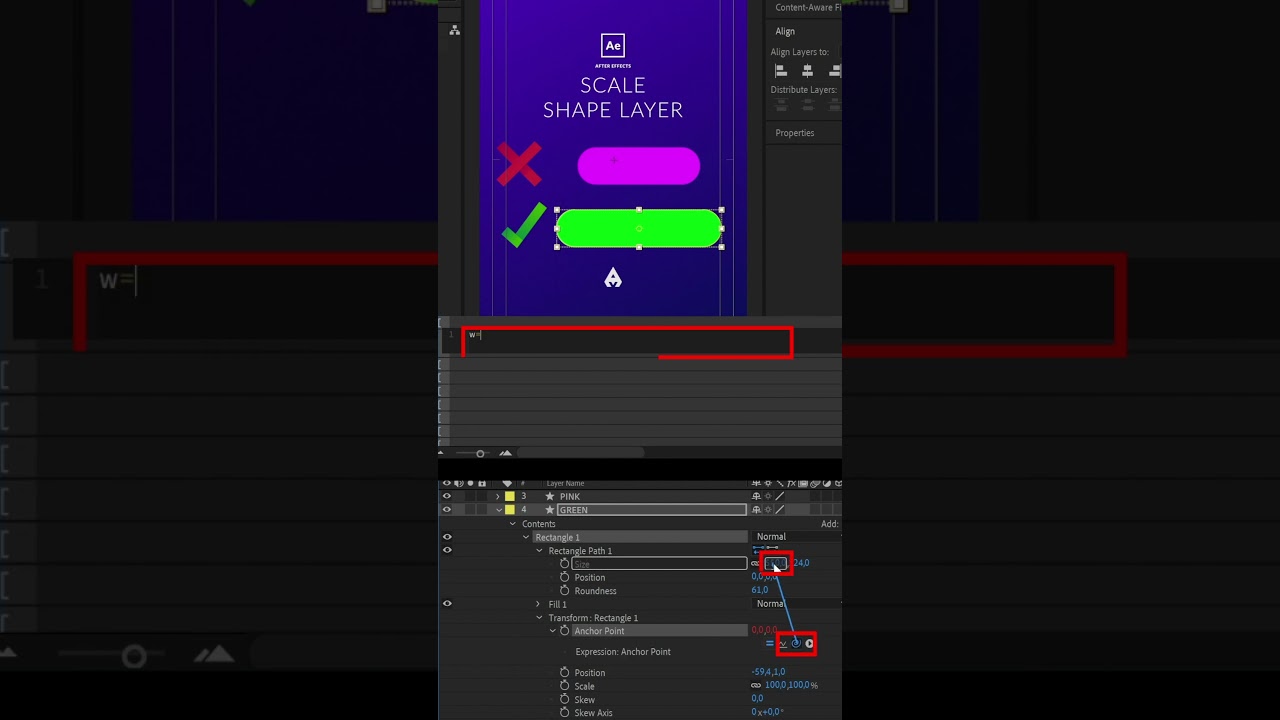This screenshot has width=1280, height=720.
Task: Open the Fill 1 Normal blend dropdown
Action: [797, 604]
